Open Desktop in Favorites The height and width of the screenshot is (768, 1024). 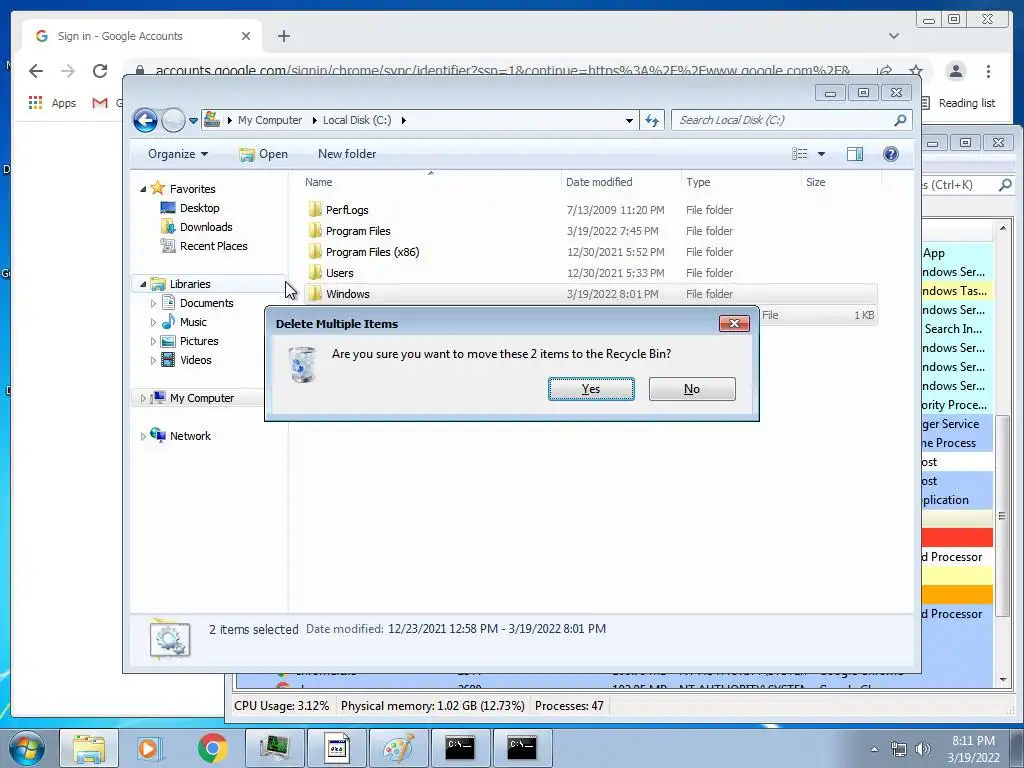click(199, 208)
